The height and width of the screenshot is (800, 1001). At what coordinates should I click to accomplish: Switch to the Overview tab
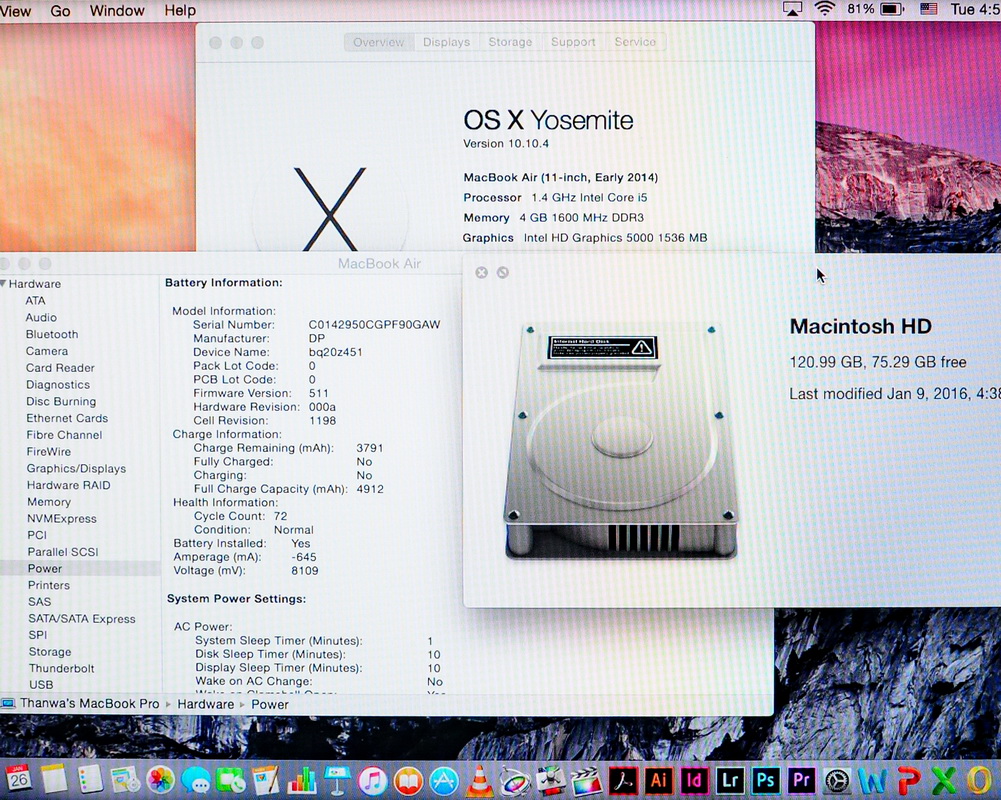(379, 42)
